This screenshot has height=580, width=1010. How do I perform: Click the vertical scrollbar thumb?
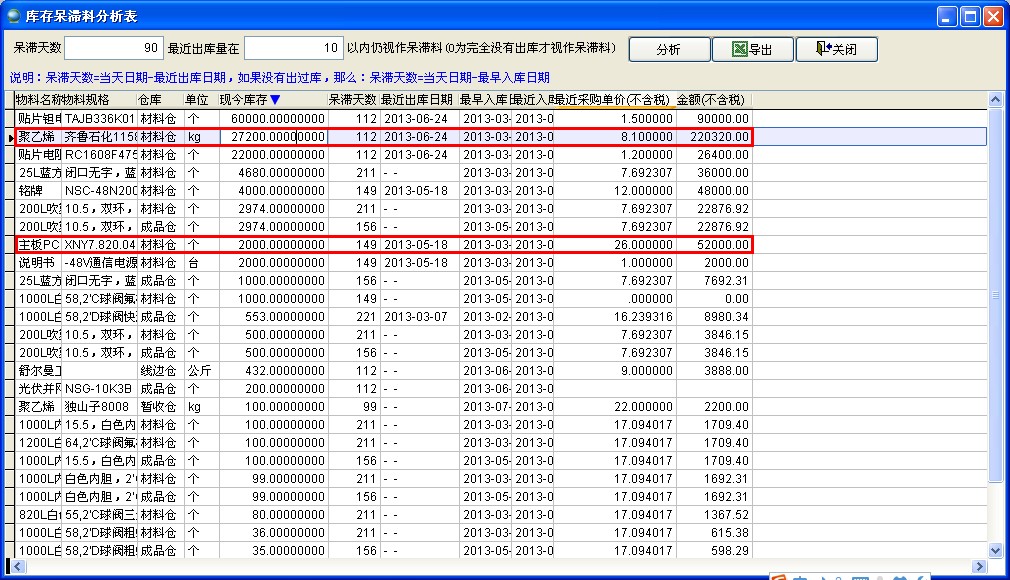pyautogui.click(x=995, y=295)
